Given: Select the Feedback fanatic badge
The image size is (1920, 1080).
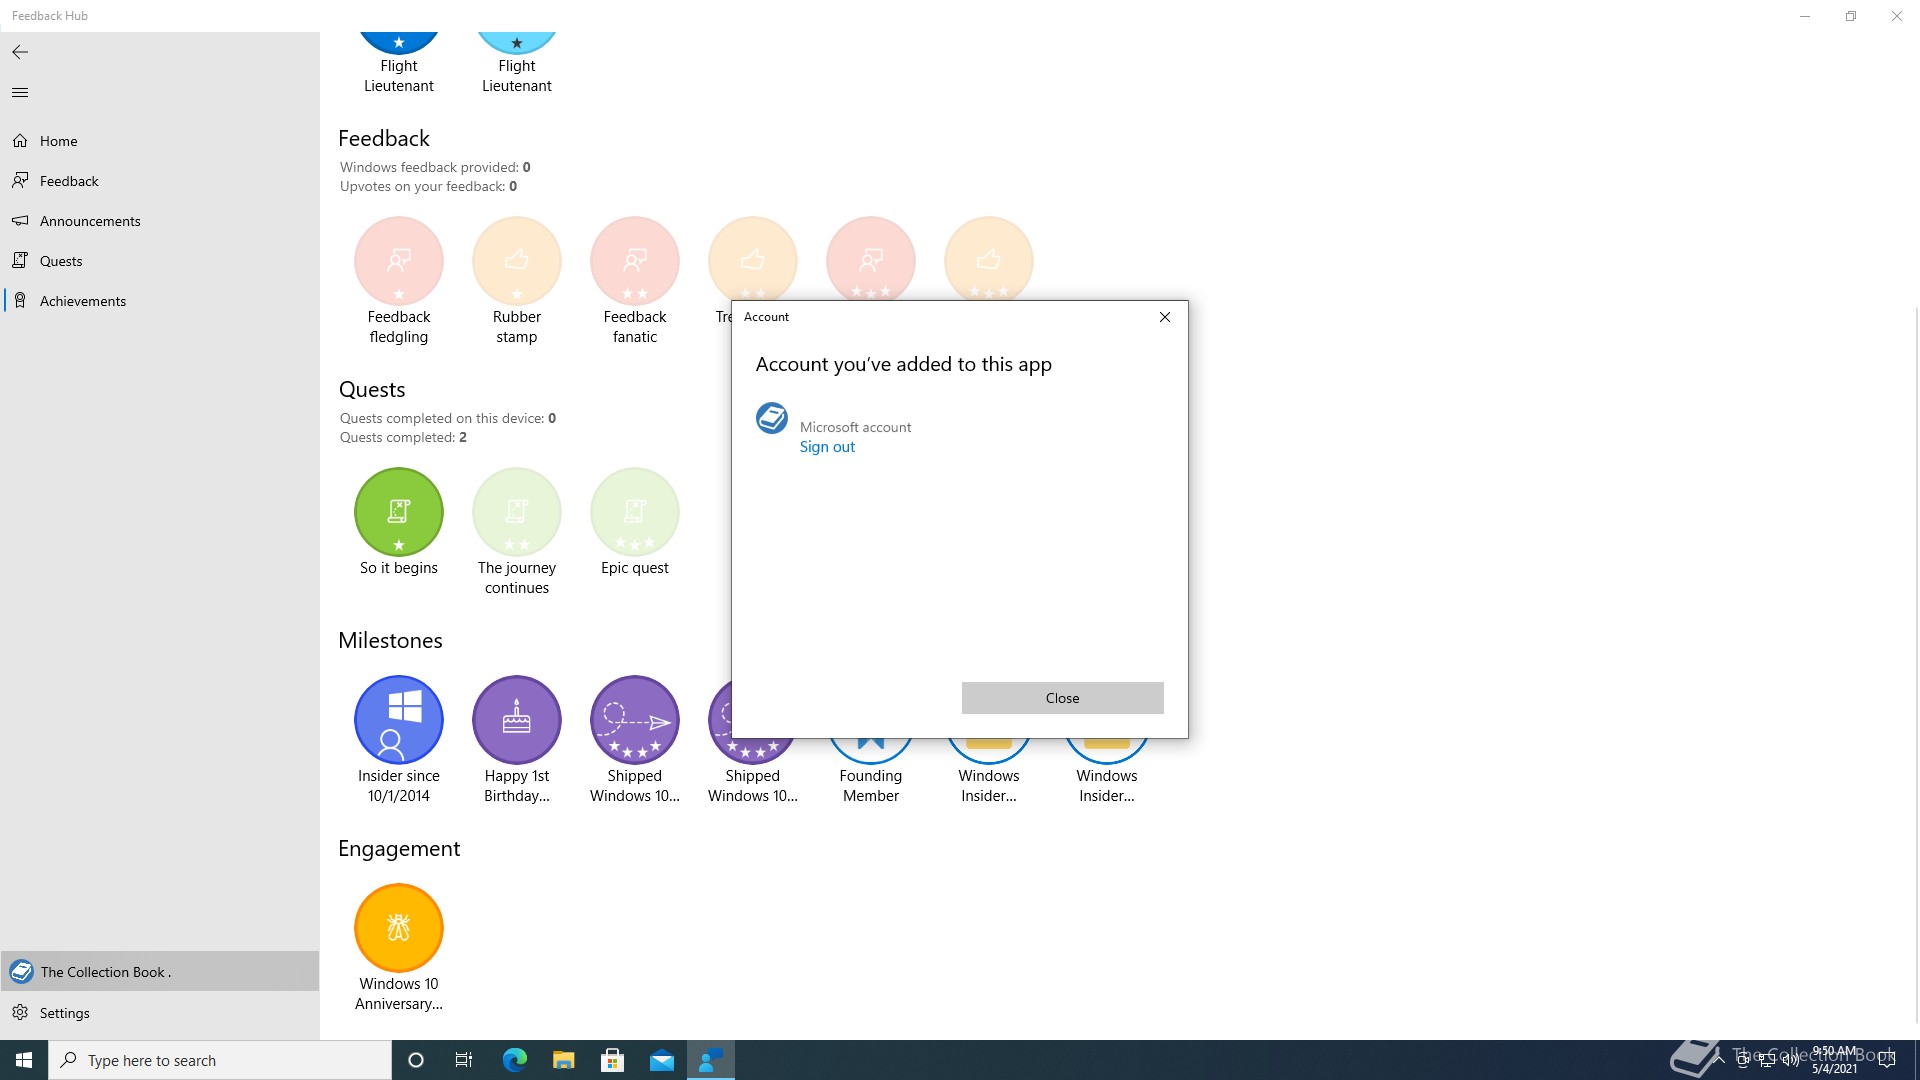Looking at the screenshot, I should click(635, 261).
